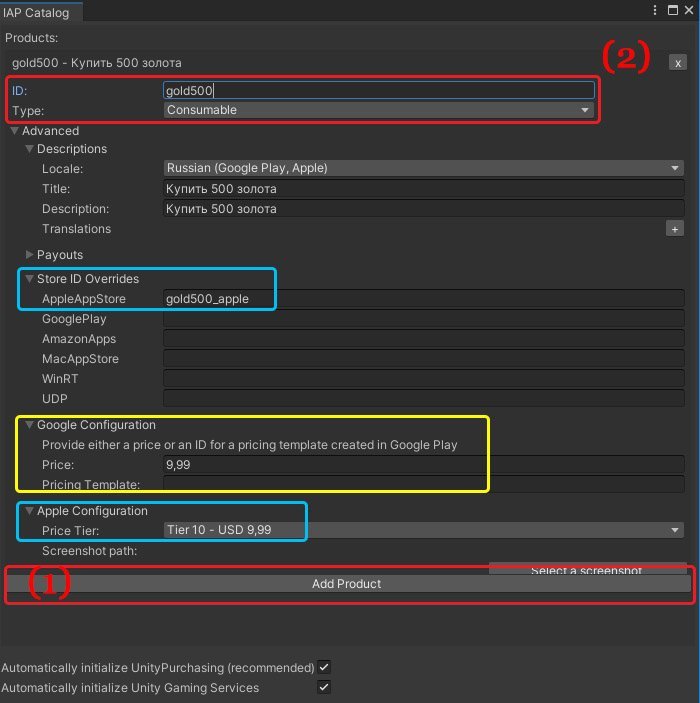700x703 pixels.
Task: Remove the gold500 product with x button
Action: [678, 63]
